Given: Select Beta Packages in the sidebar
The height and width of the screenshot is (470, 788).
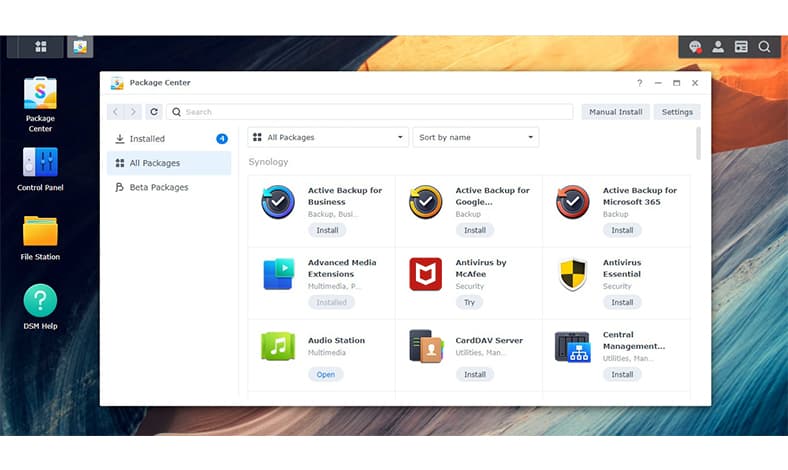Looking at the screenshot, I should 169,187.
